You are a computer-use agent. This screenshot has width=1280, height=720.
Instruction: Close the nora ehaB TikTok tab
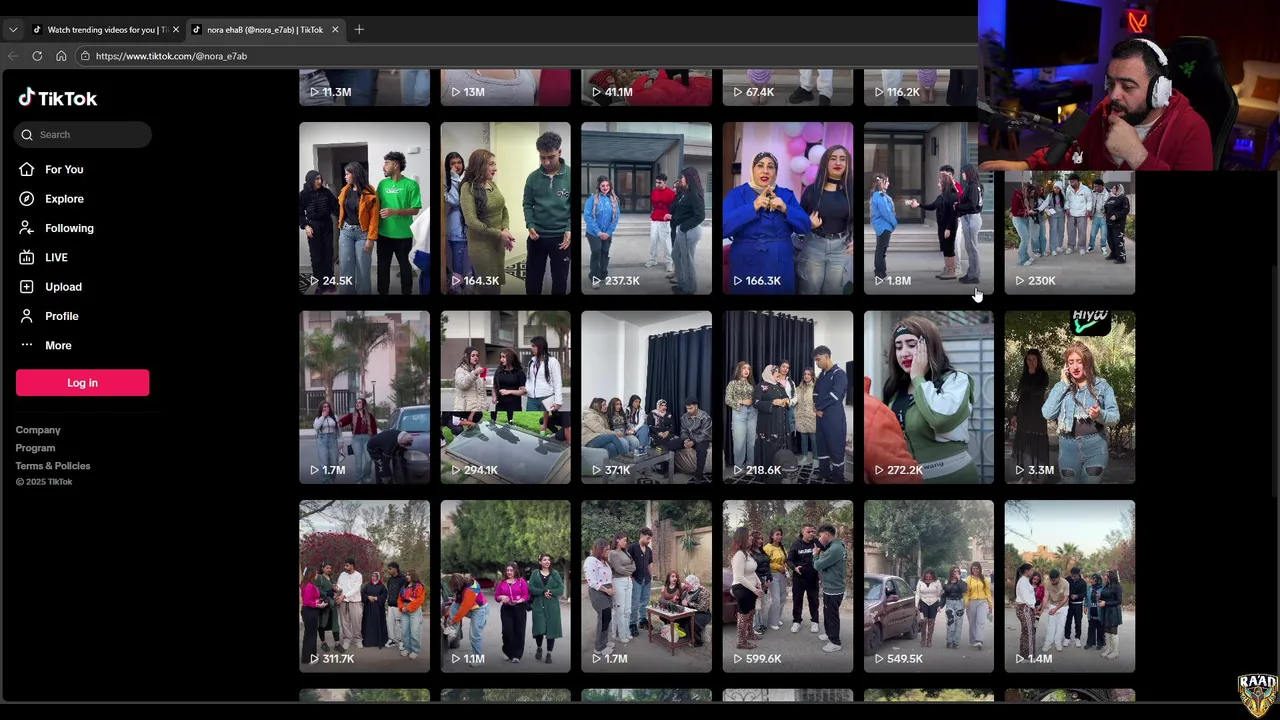[335, 30]
